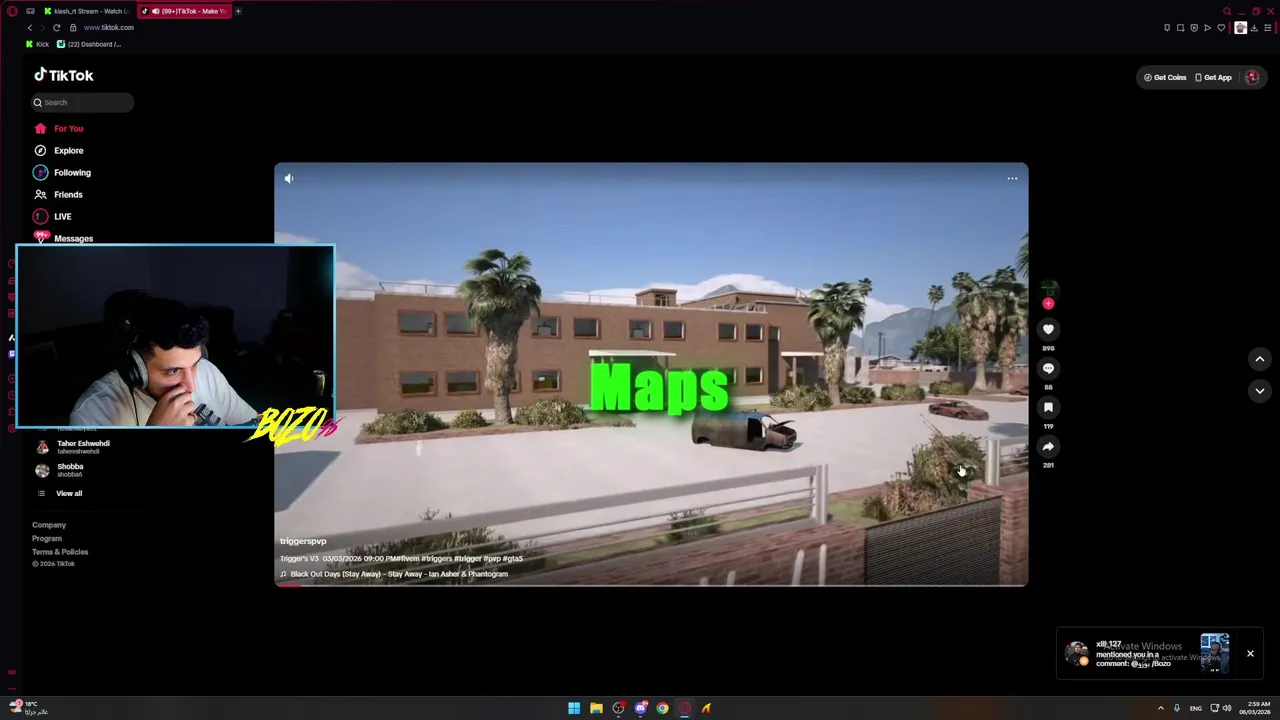This screenshot has height=720, width=1280.
Task: Open the workspaces icon beside the Opera logo
Action: (x=30, y=11)
